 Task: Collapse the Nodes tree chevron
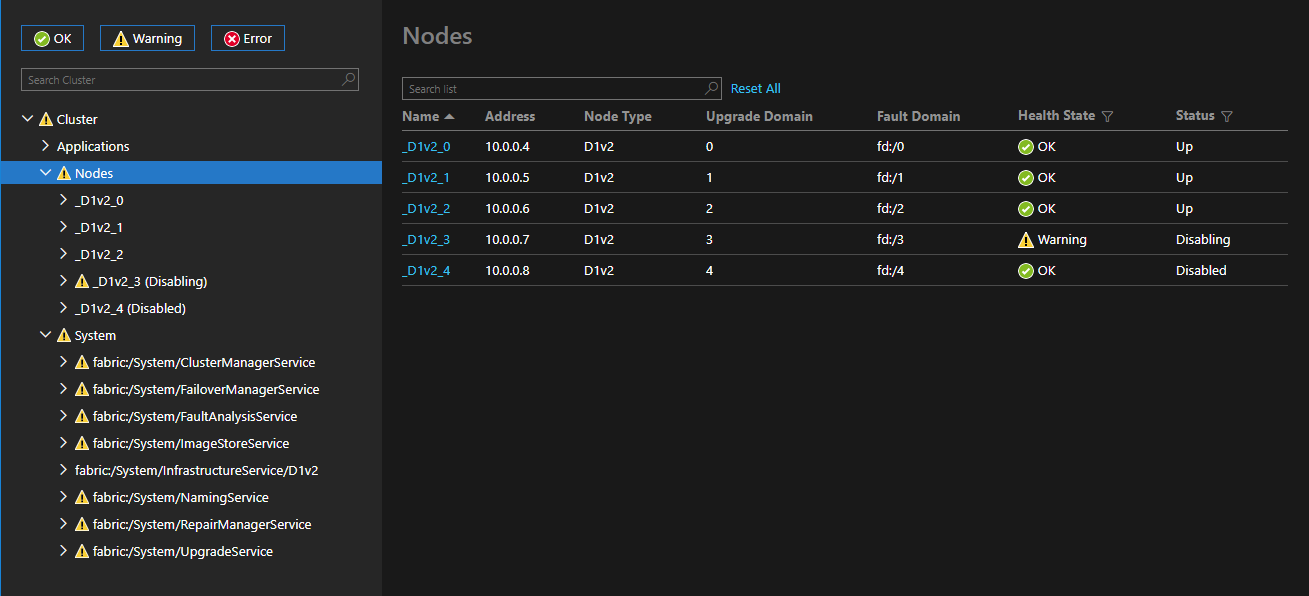coord(45,173)
